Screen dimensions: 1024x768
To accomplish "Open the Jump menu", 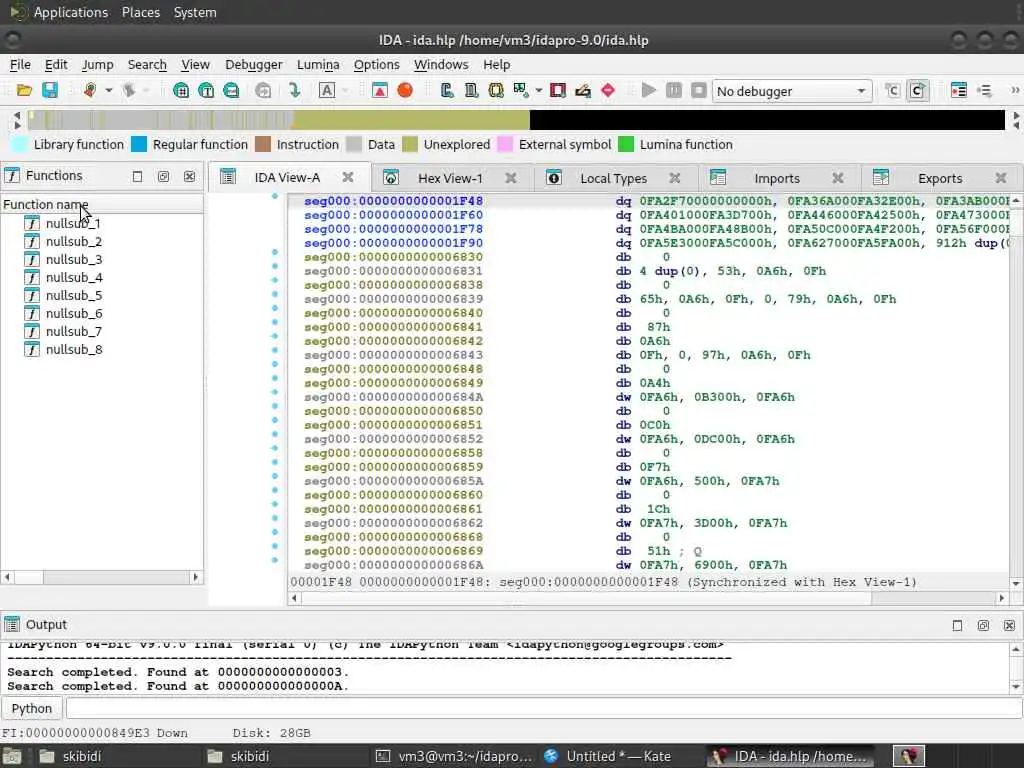I will pos(97,64).
